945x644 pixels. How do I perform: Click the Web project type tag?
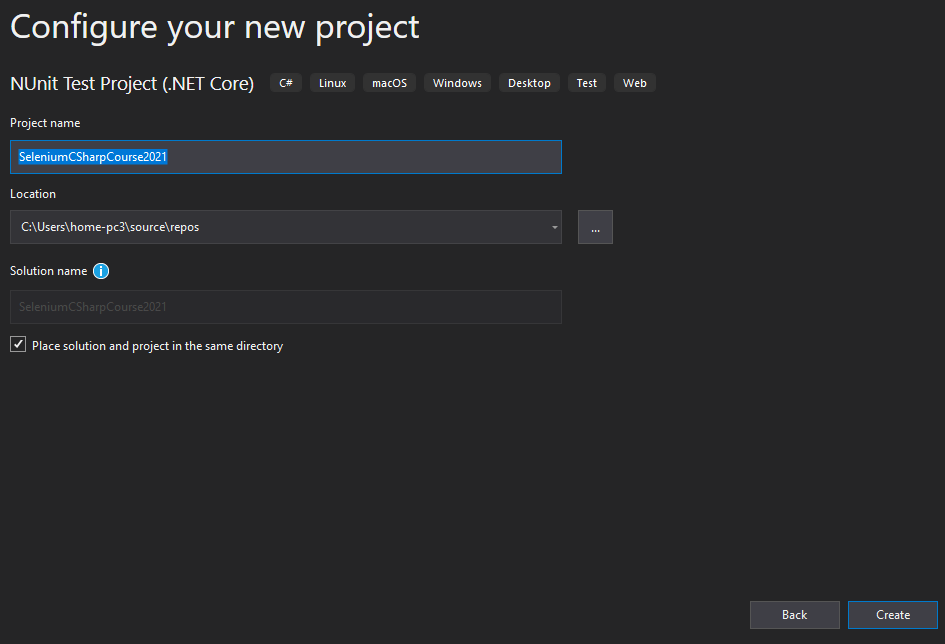(635, 83)
